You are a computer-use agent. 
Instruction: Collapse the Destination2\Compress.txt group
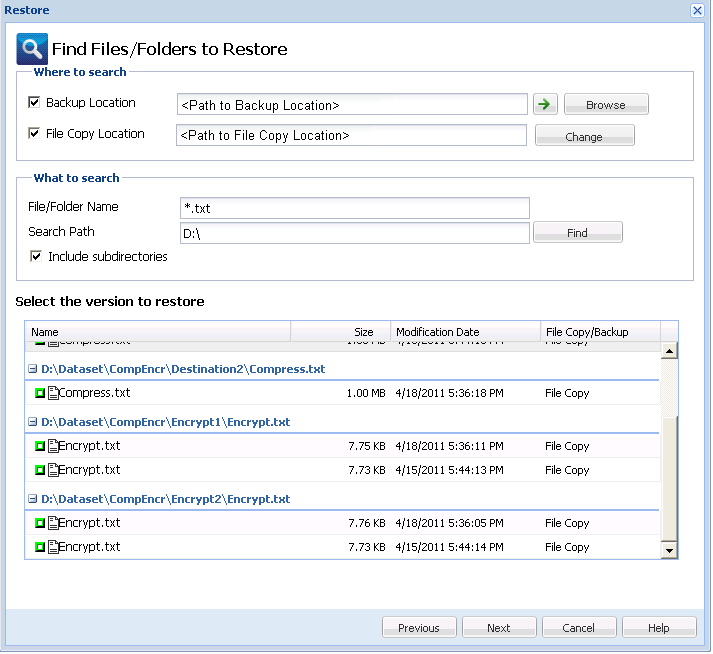pos(33,369)
